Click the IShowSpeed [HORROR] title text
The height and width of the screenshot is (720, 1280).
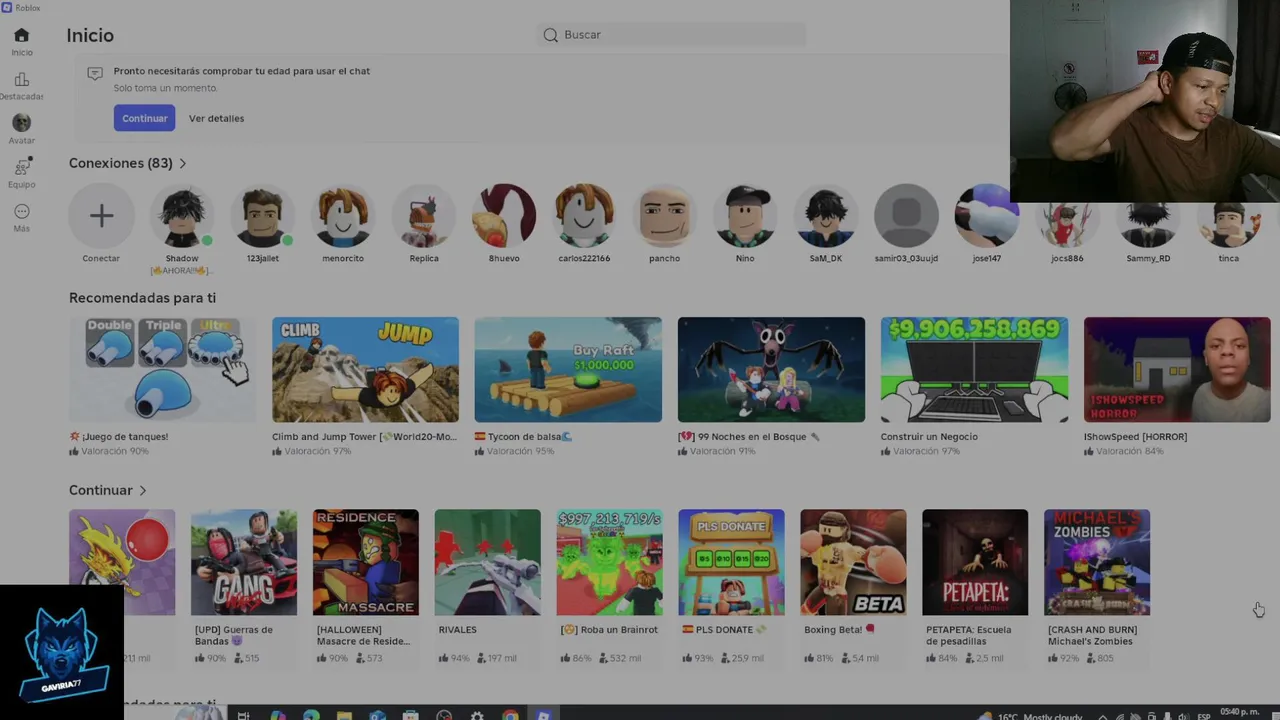tap(1135, 437)
